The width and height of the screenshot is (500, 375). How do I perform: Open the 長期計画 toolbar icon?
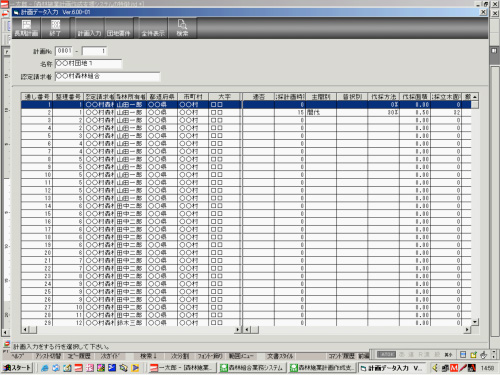pyautogui.click(x=26, y=28)
